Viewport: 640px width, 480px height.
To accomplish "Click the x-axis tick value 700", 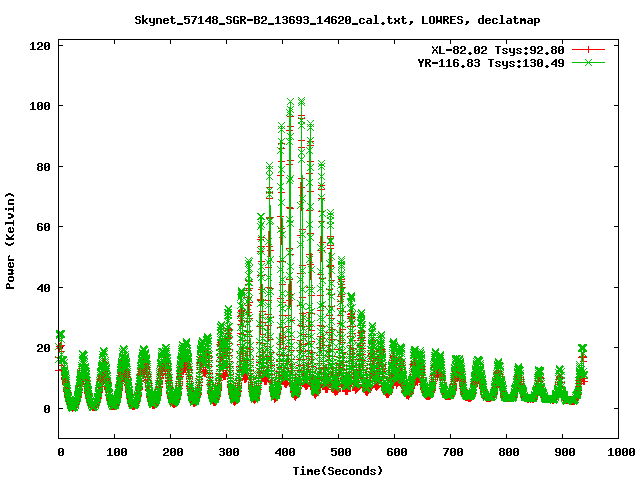I will [x=452, y=452].
